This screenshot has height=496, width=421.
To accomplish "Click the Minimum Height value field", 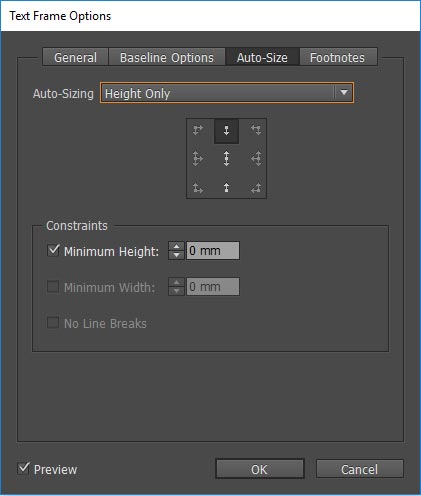I will click(213, 251).
